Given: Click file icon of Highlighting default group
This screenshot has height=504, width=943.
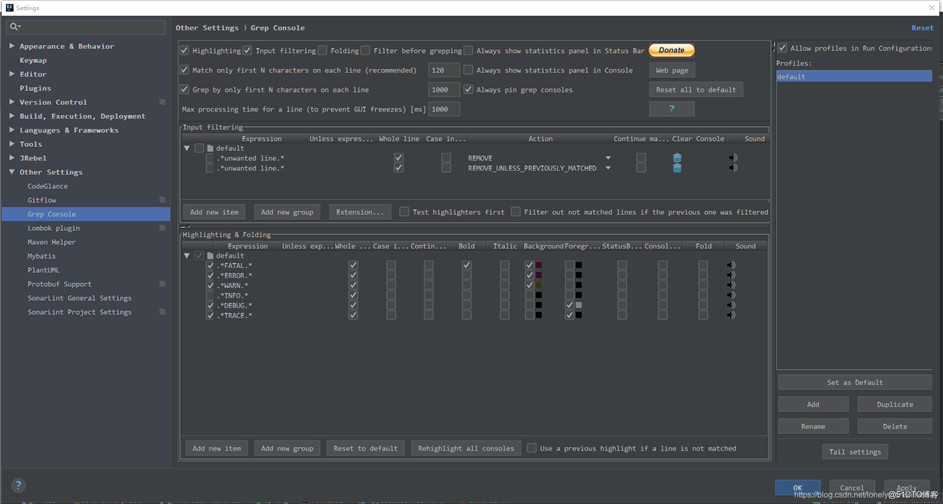Looking at the screenshot, I should [x=210, y=256].
